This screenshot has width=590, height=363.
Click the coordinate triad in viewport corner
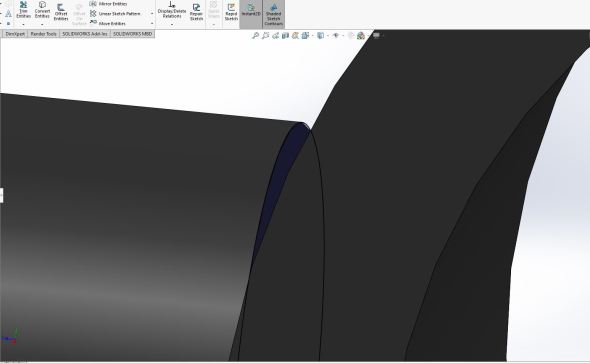[10, 337]
